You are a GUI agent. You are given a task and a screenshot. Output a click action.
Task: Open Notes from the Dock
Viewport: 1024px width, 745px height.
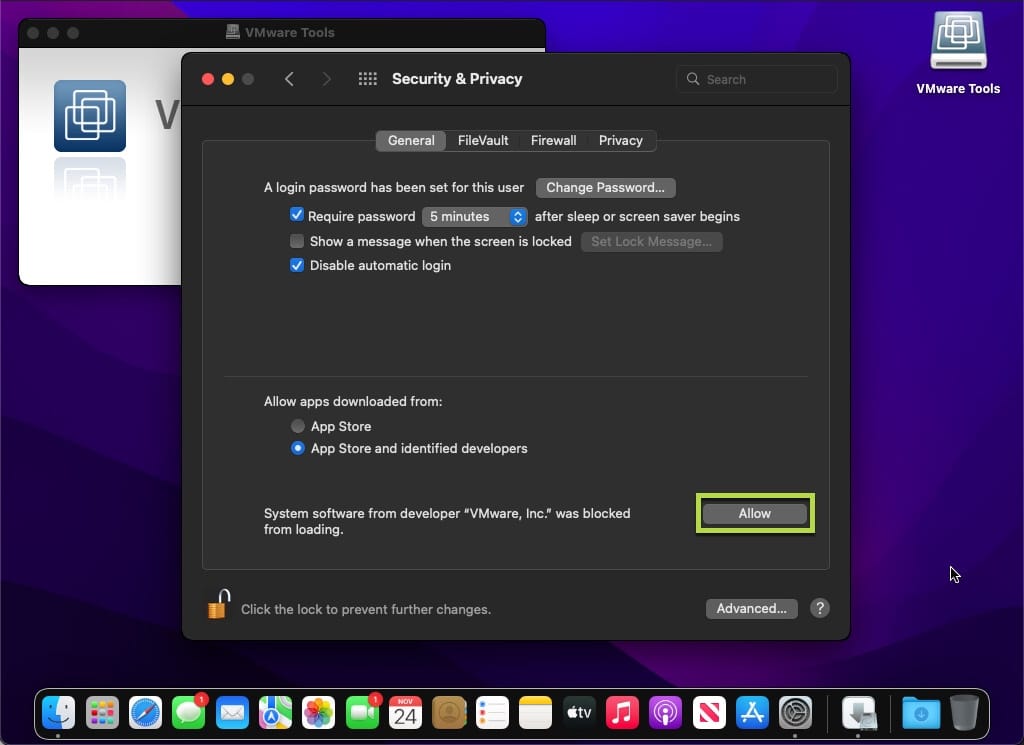click(x=536, y=712)
